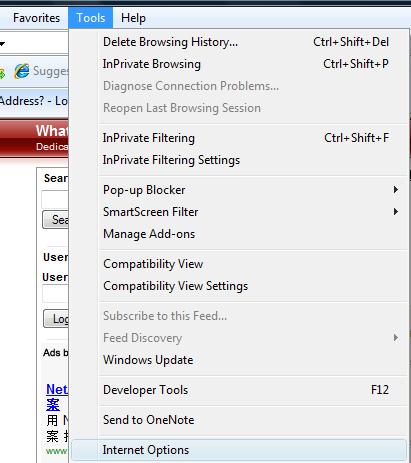Open InPrivate Filtering Settings
Screen dimensions: 411x463
(239, 160)
